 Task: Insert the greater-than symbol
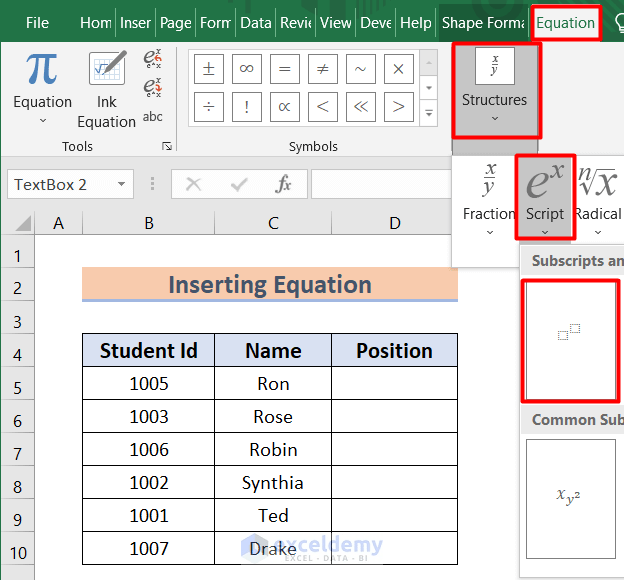click(x=398, y=107)
